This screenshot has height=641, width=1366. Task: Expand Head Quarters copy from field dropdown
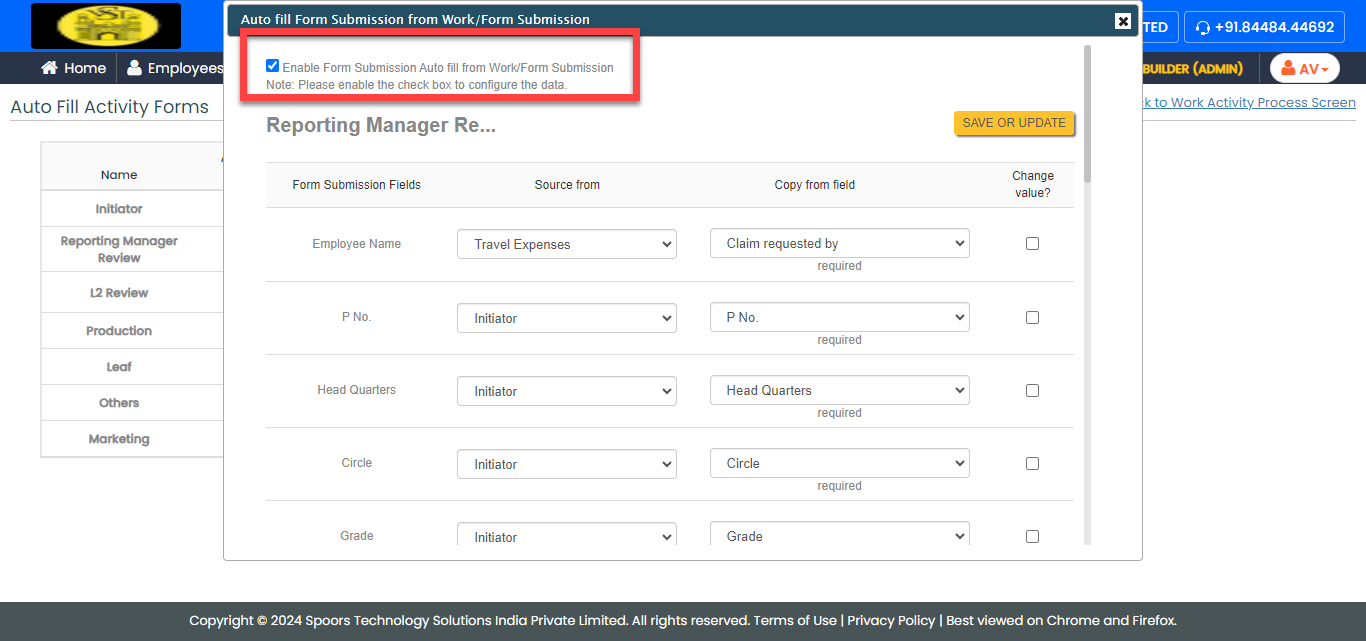coord(839,390)
